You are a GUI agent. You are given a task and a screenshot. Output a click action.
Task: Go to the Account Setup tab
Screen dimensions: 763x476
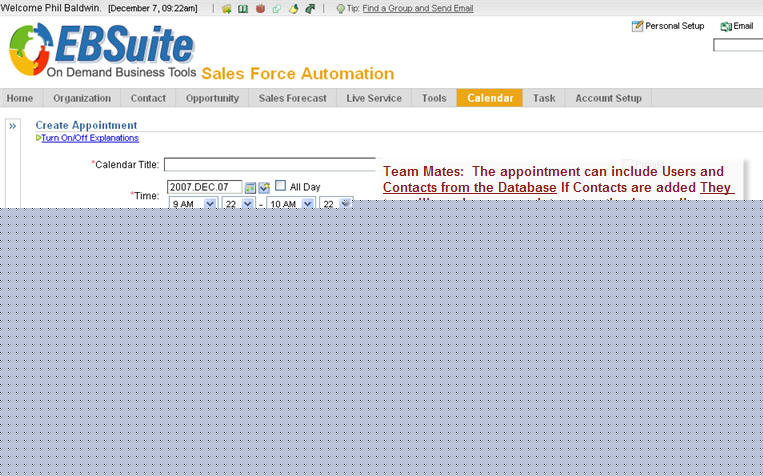coord(608,98)
